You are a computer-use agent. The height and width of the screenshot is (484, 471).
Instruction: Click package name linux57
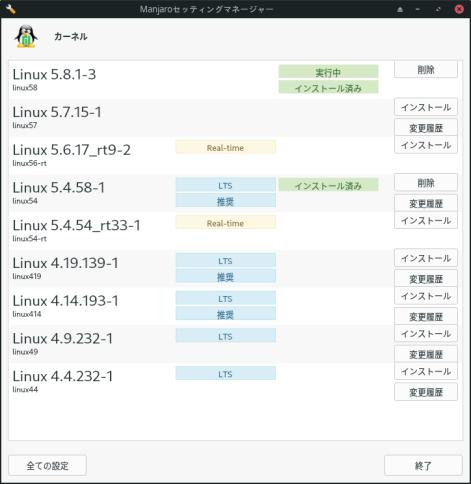(x=25, y=125)
